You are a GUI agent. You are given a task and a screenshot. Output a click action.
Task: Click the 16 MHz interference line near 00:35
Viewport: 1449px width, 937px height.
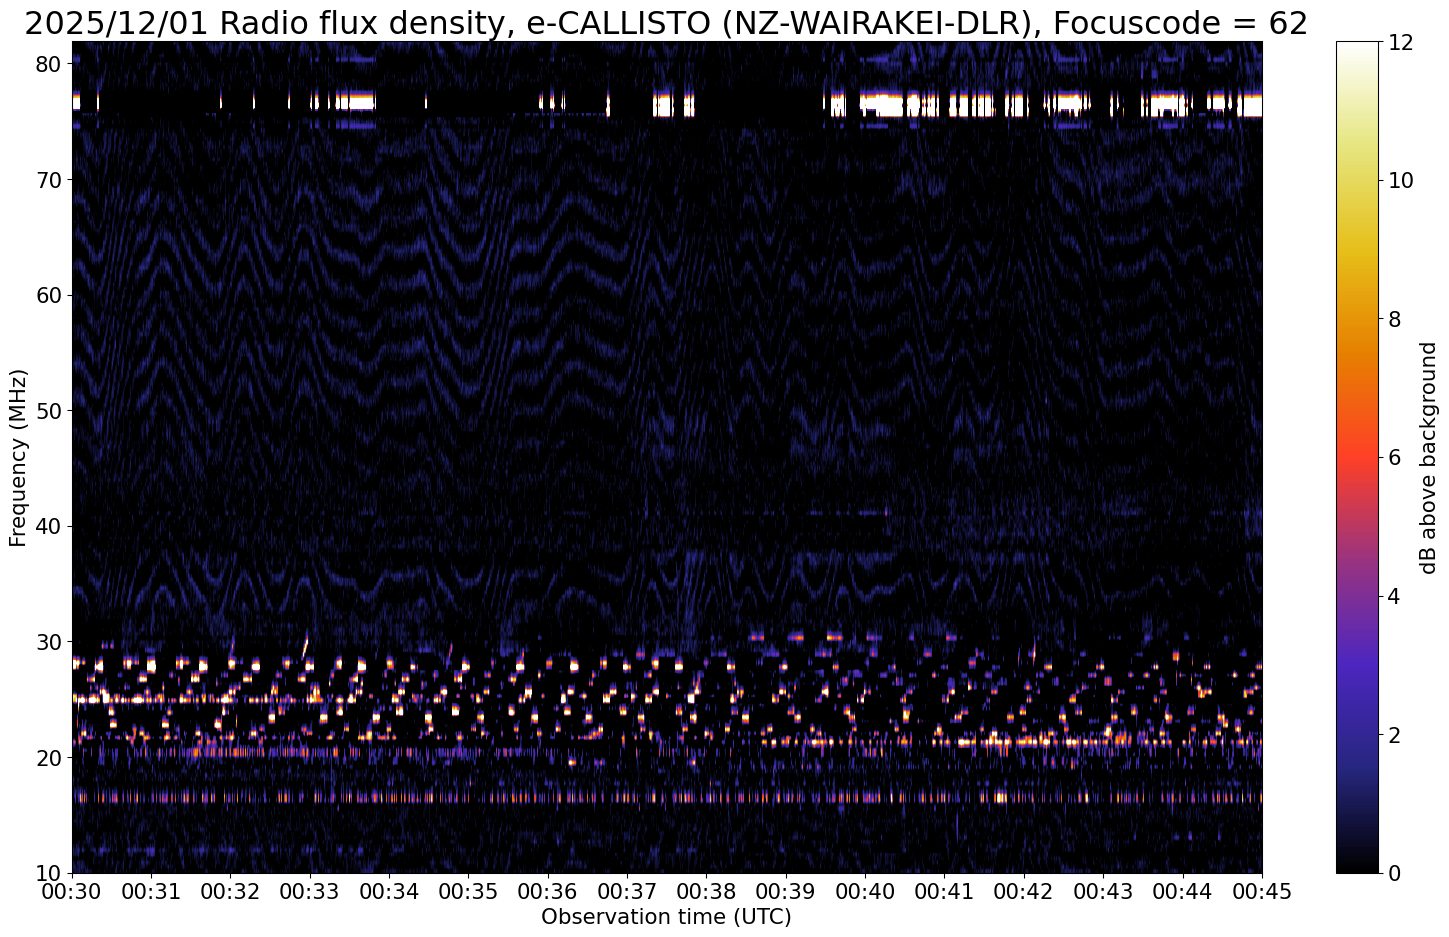point(468,798)
